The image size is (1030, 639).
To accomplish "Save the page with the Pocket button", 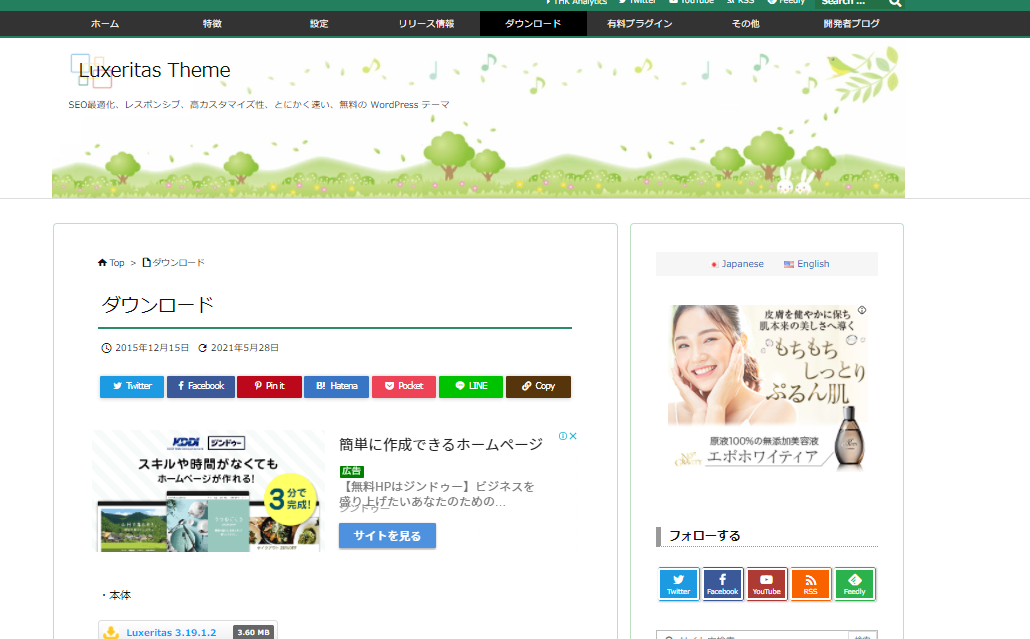I will pyautogui.click(x=404, y=386).
